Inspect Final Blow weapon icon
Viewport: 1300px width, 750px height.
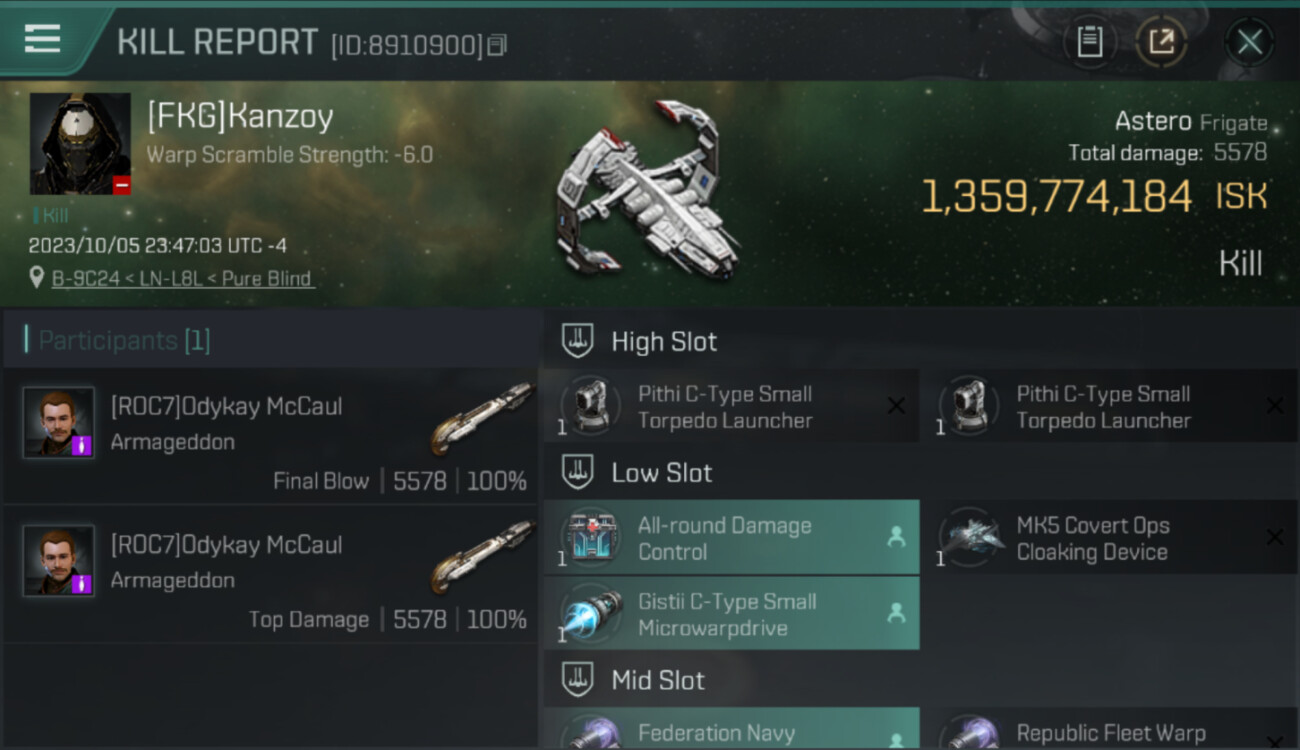[482, 418]
